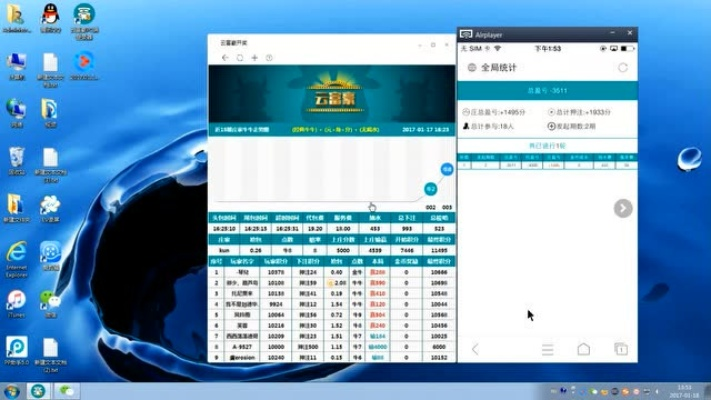Click player row 8 name A-9527

(x=244, y=347)
